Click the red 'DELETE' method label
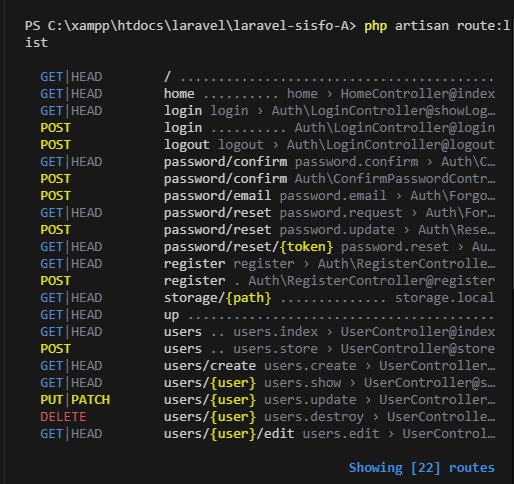514x484 pixels. [63, 417]
